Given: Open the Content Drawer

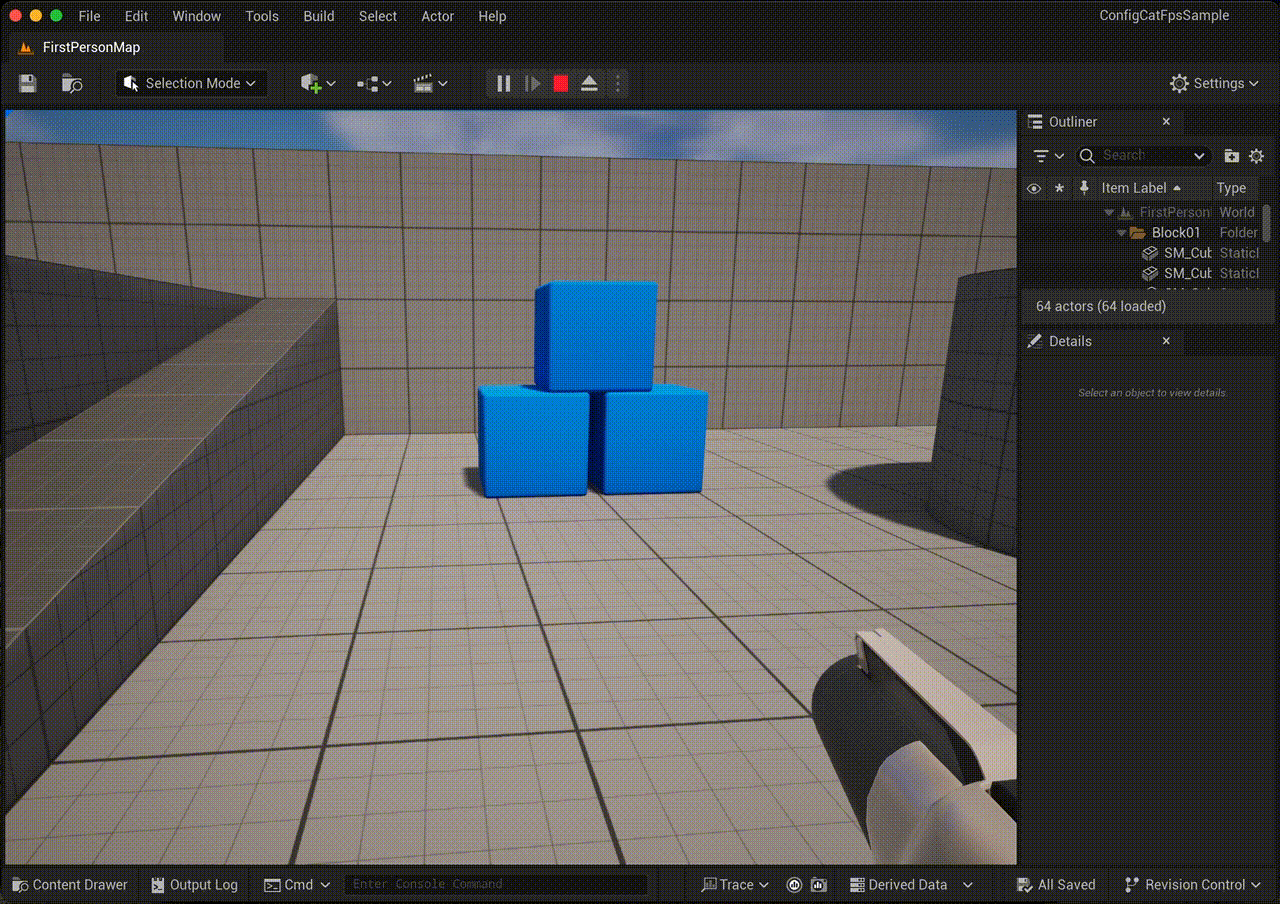Looking at the screenshot, I should pos(68,884).
